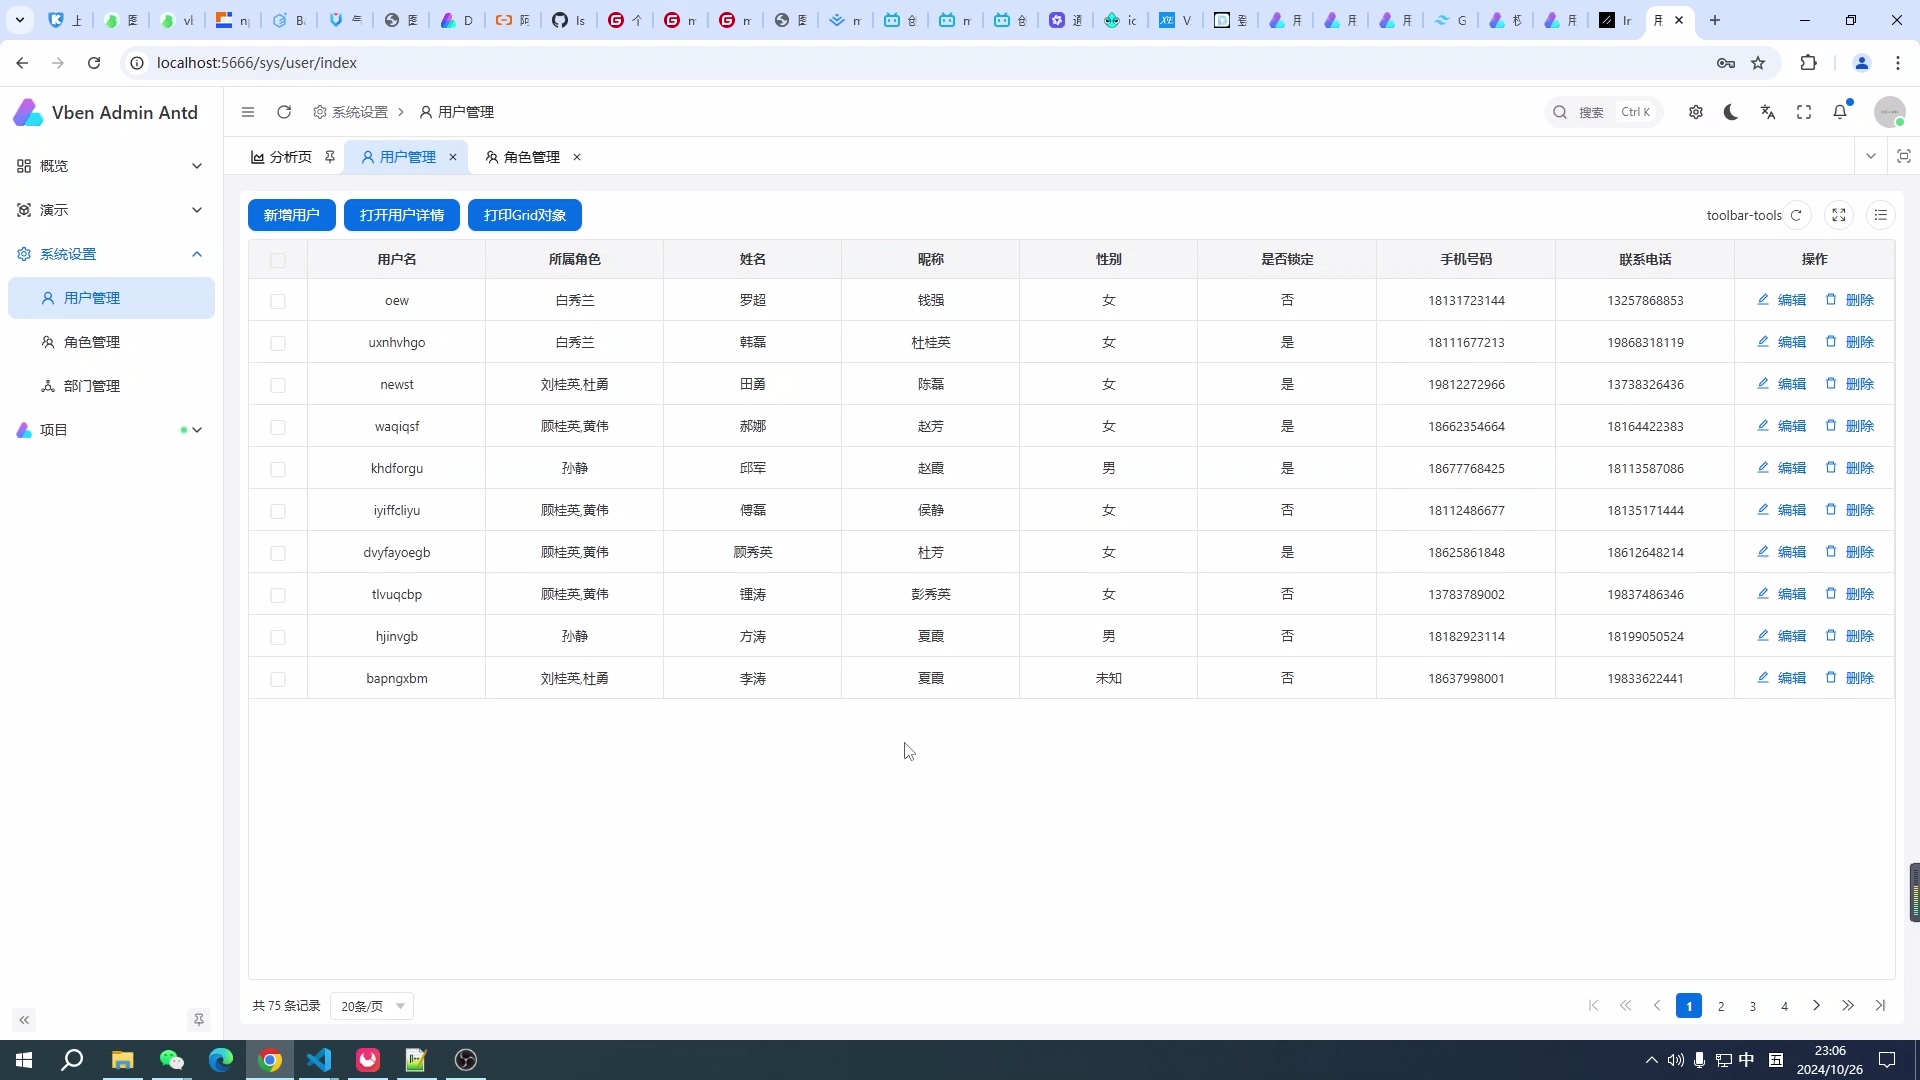Check the row checkbox for user bapngxbm

tap(279, 679)
